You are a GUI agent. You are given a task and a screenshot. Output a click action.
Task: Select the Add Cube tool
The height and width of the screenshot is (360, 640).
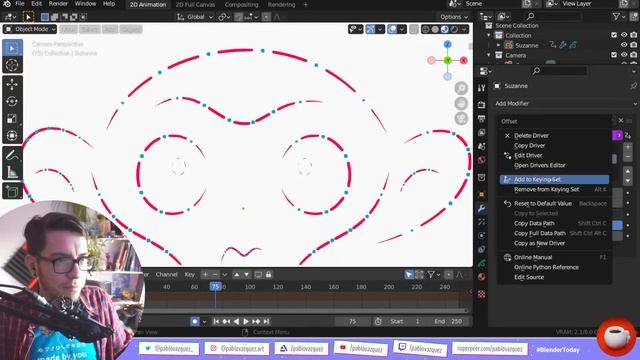(x=12, y=191)
